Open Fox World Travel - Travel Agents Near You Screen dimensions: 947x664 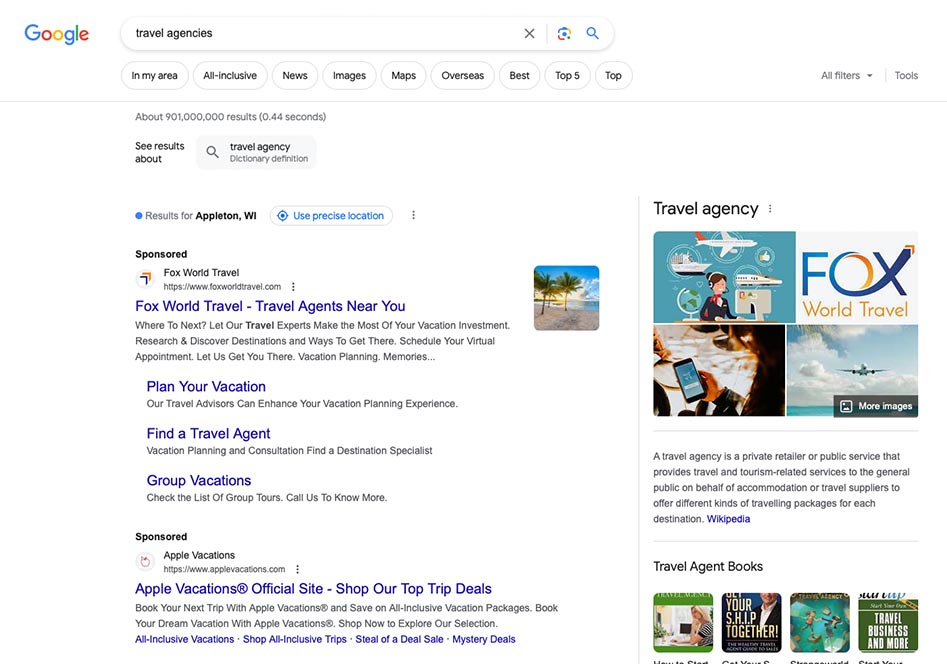[x=270, y=306]
